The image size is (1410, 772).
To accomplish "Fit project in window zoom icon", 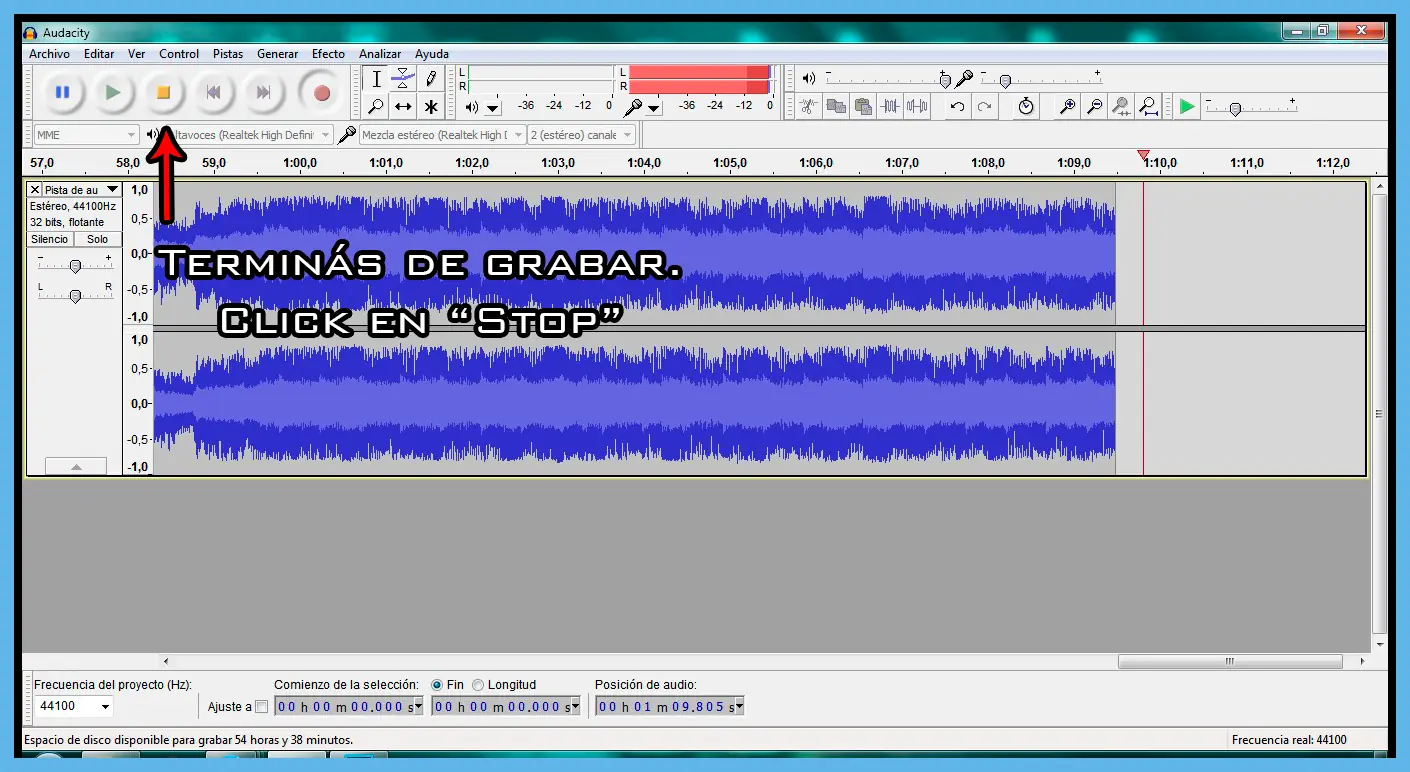I will tap(1149, 106).
